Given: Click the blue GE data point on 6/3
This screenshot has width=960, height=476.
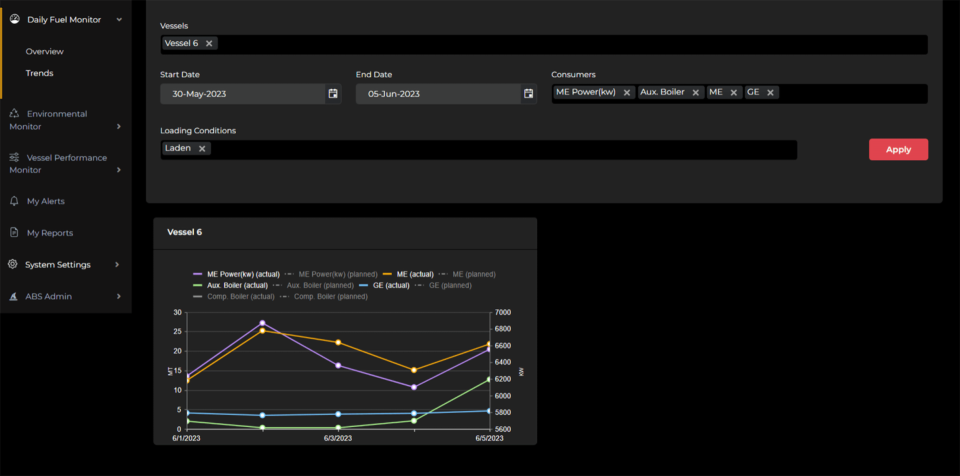Looking at the screenshot, I should tap(338, 414).
